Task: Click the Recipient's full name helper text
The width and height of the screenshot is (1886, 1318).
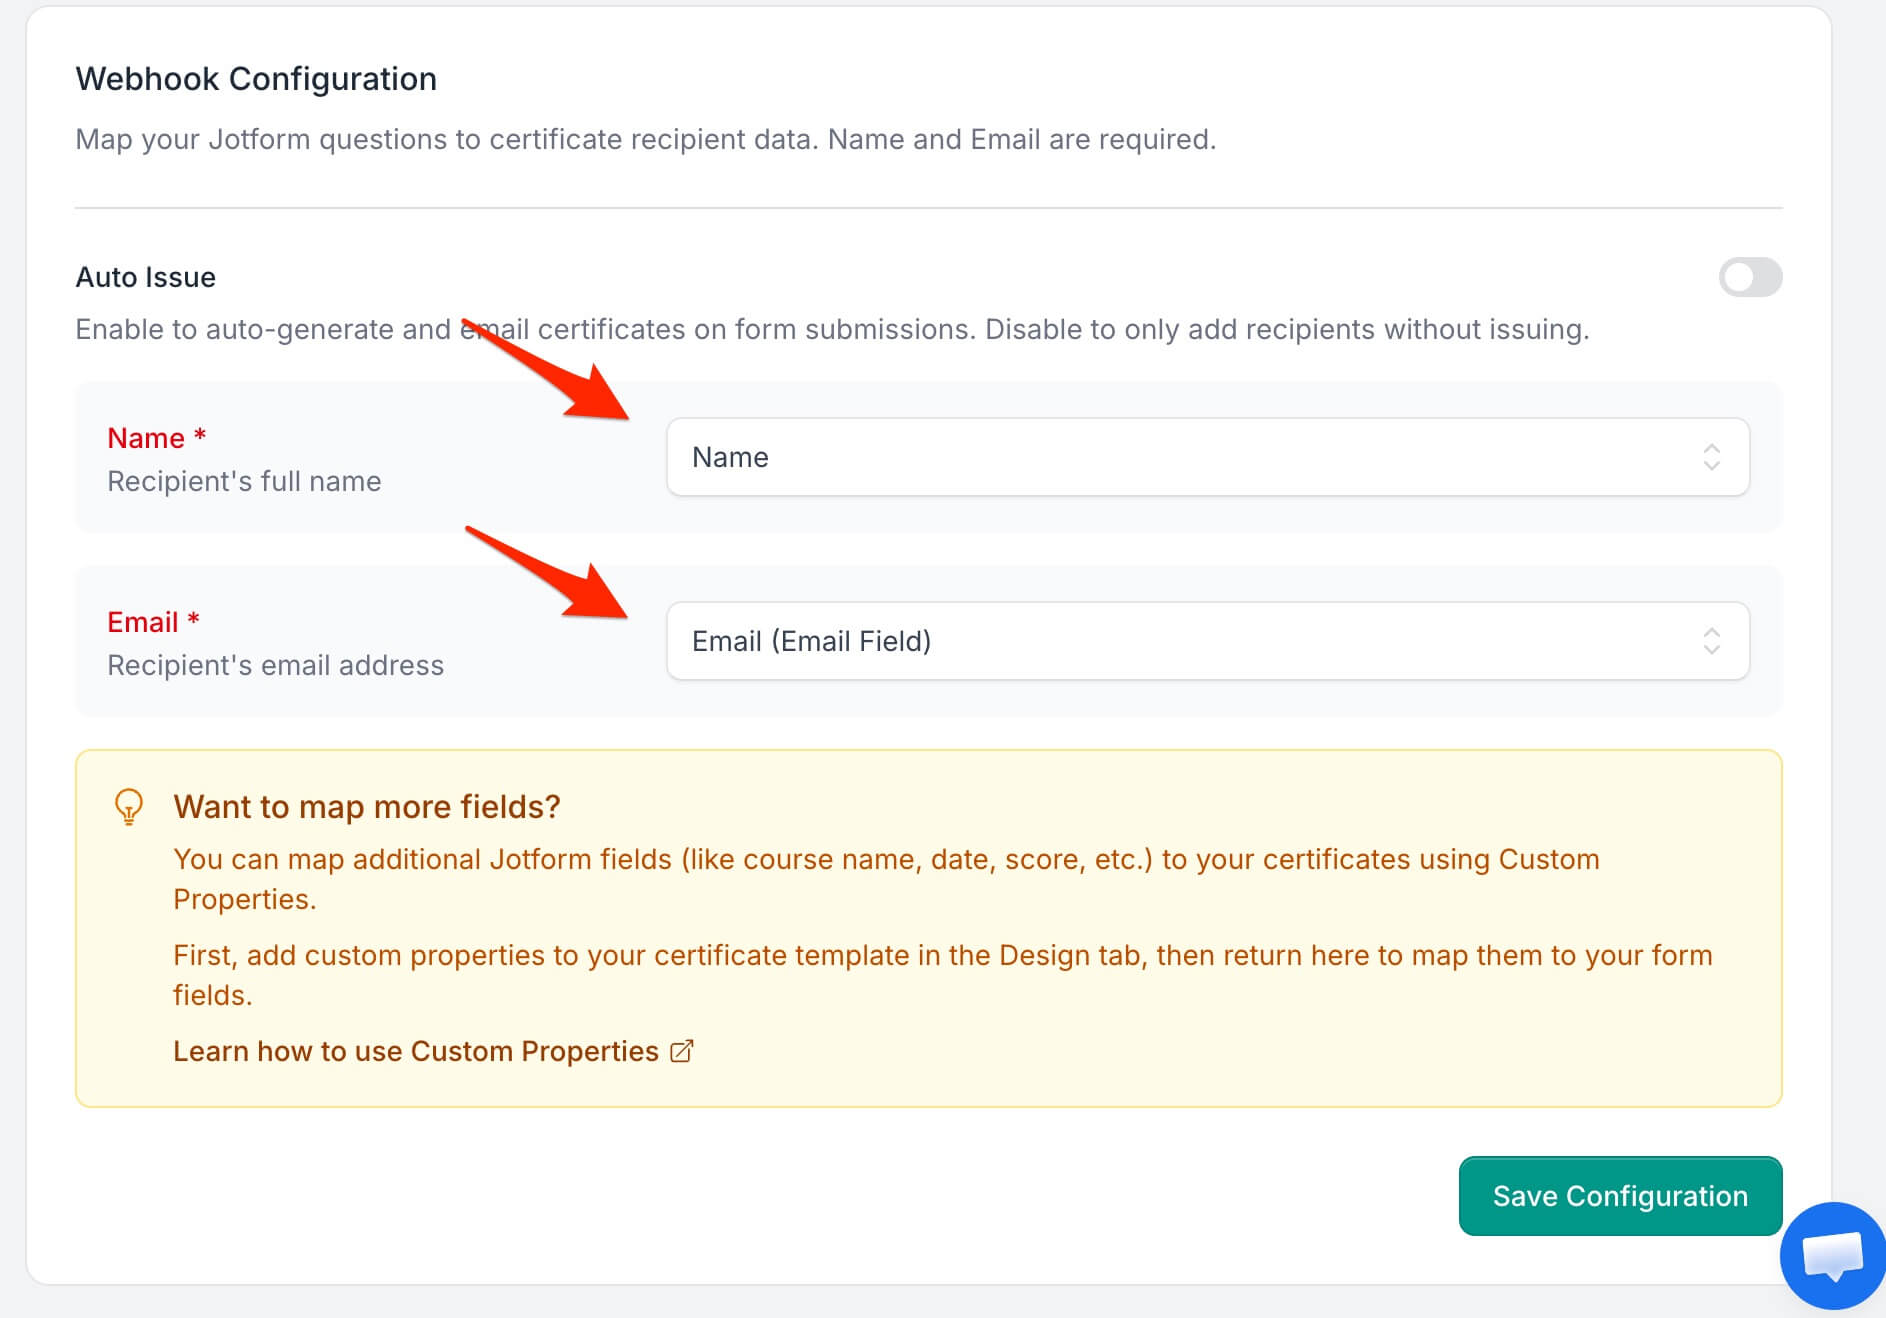Action: [x=244, y=481]
